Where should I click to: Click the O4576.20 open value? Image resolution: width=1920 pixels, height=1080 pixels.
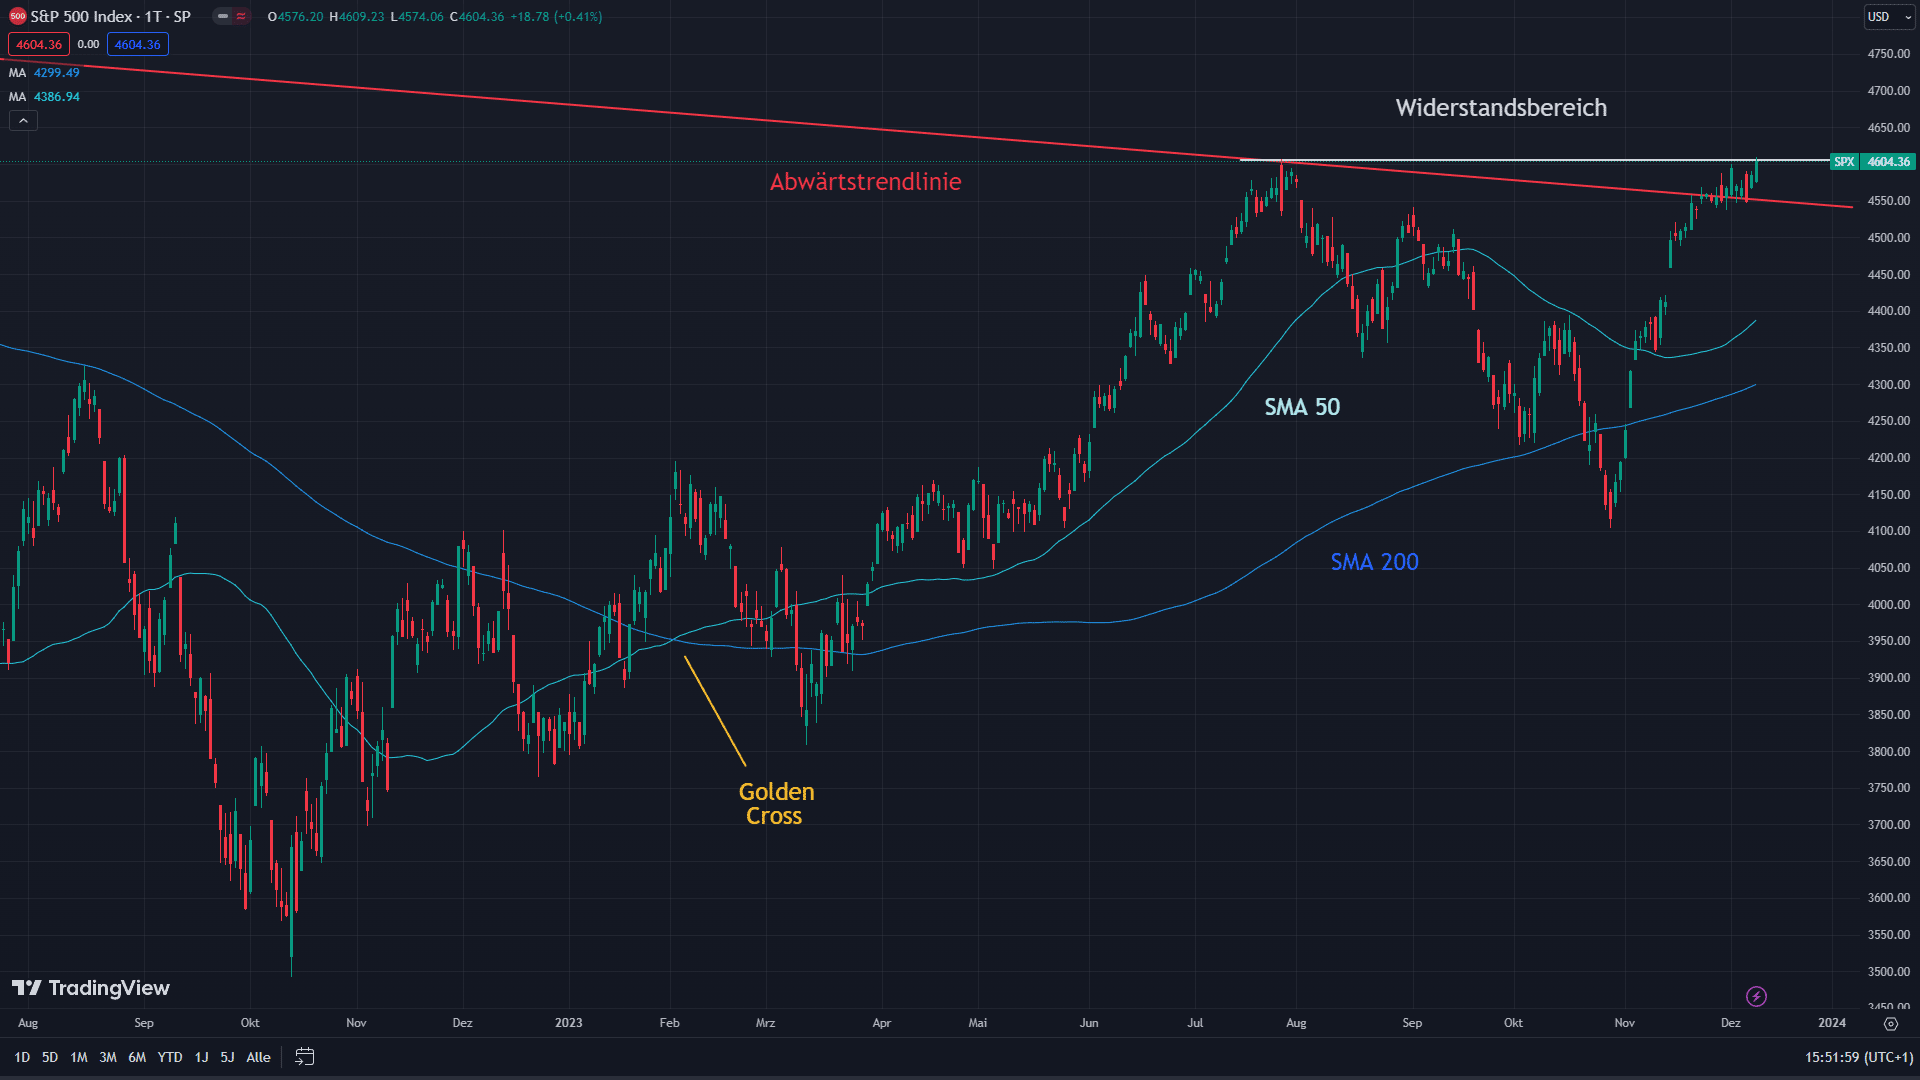296,17
